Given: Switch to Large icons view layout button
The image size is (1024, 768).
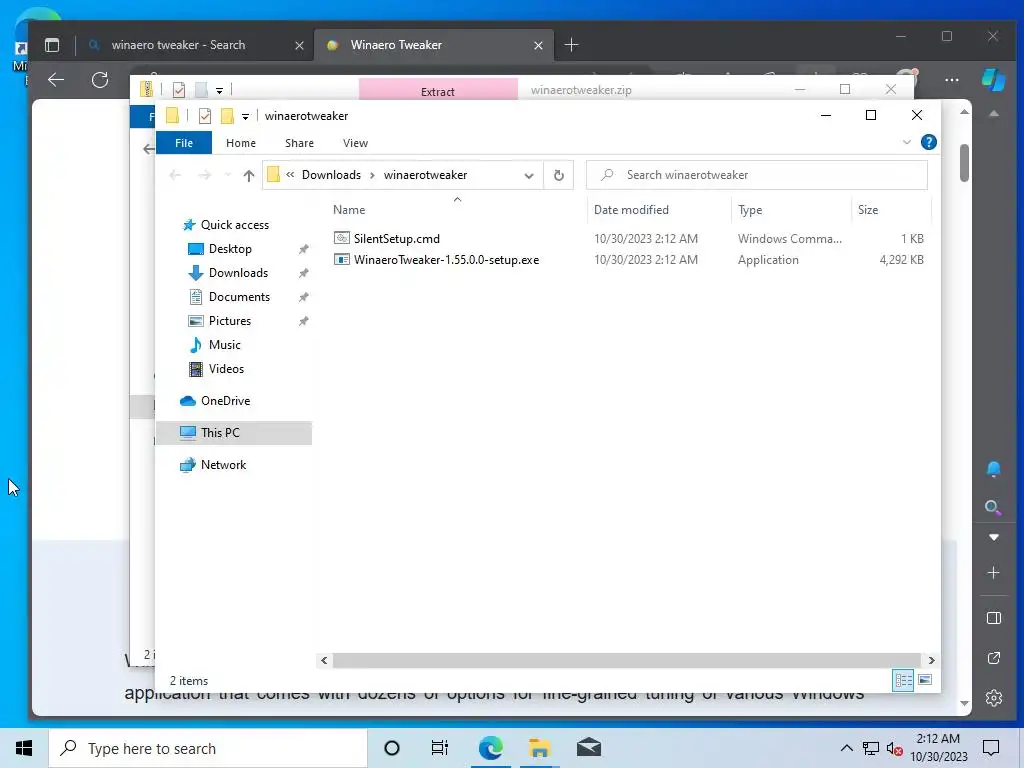Looking at the screenshot, I should pos(925,680).
